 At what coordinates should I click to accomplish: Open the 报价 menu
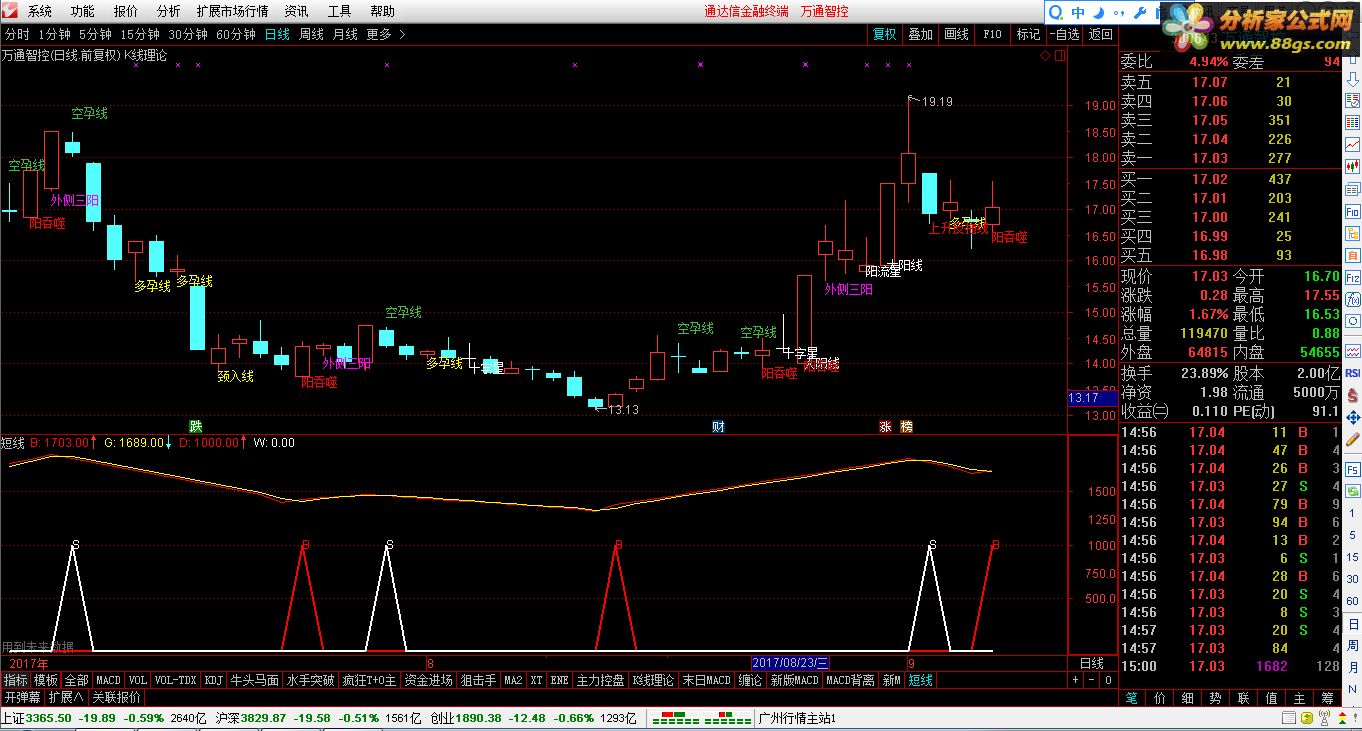(125, 11)
